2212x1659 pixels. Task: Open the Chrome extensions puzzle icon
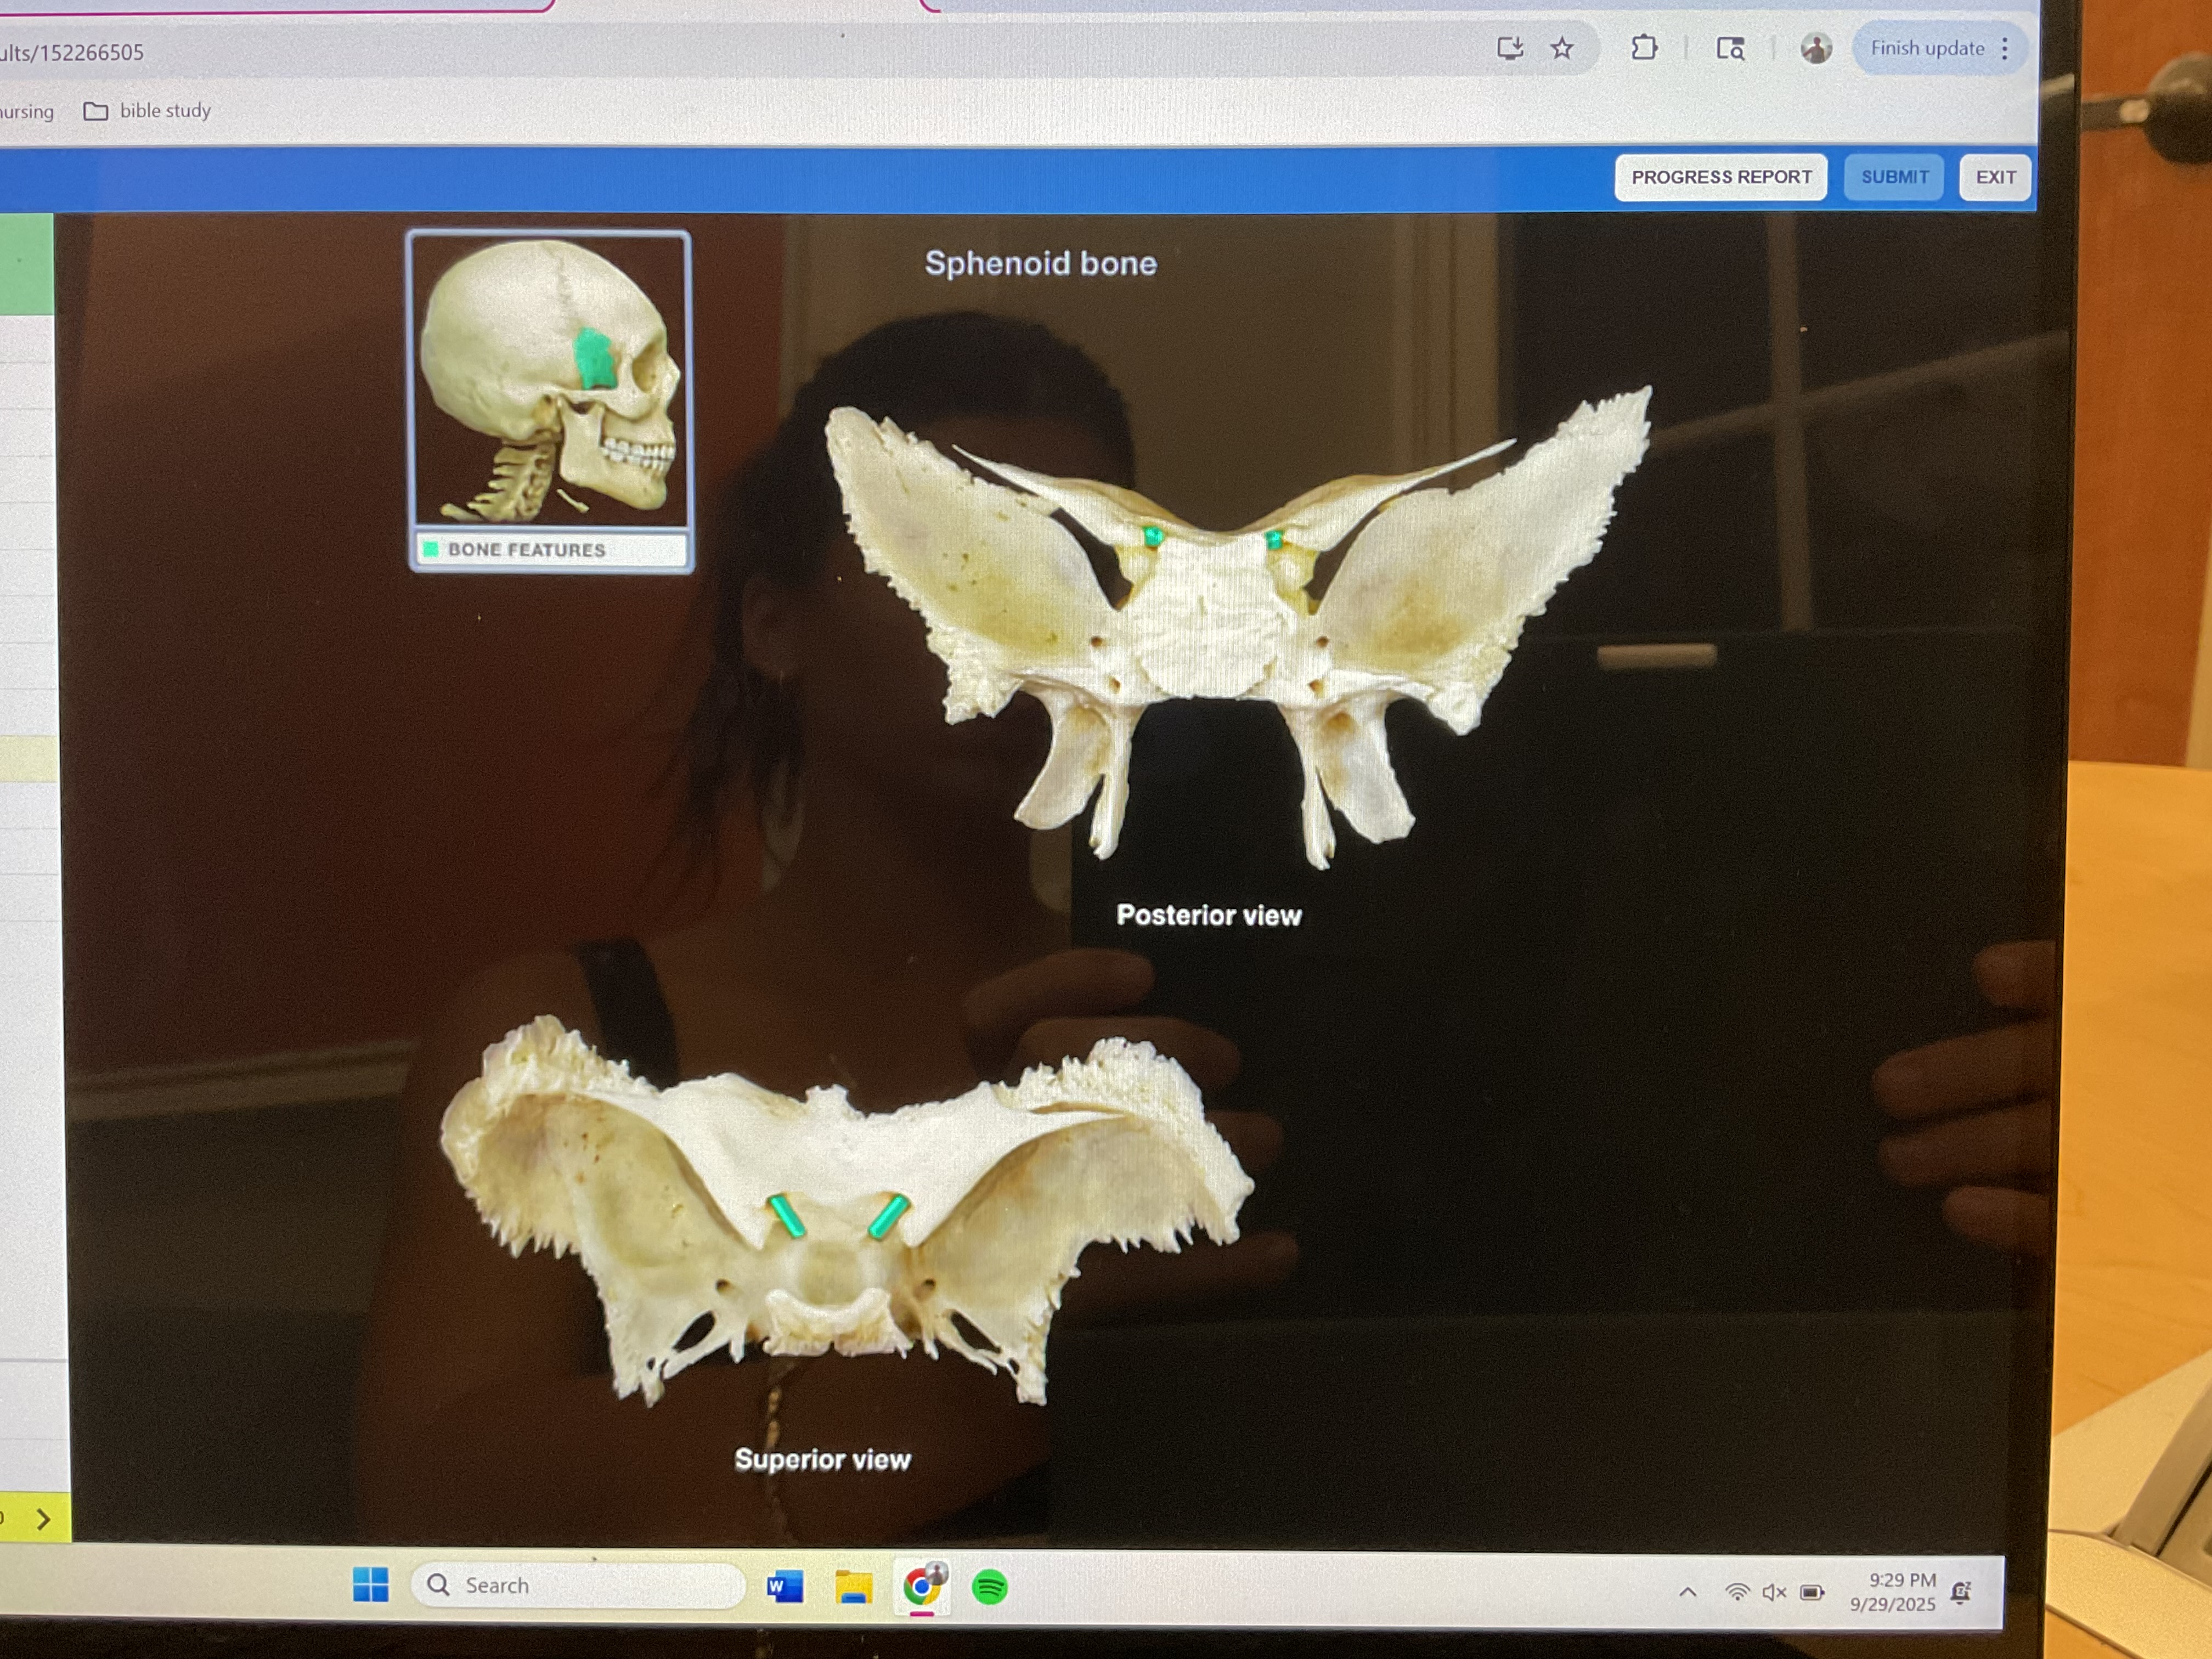1644,48
